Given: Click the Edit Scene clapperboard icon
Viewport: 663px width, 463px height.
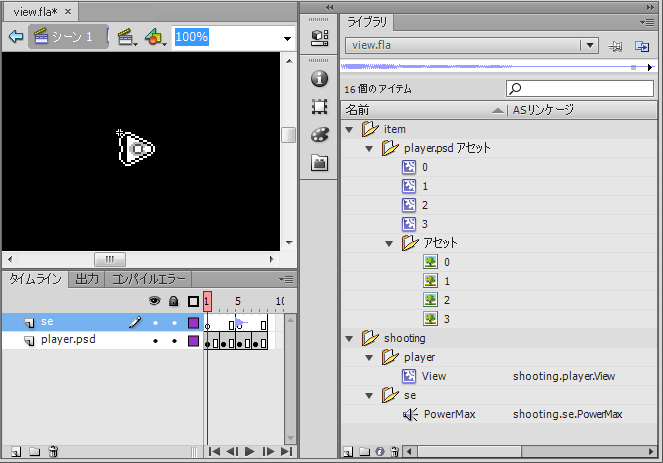Looking at the screenshot, I should (127, 37).
